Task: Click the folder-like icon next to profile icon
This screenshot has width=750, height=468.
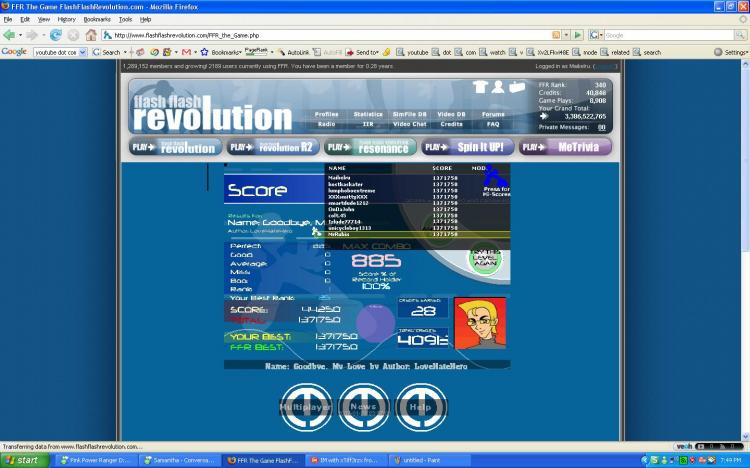Action: (517, 87)
